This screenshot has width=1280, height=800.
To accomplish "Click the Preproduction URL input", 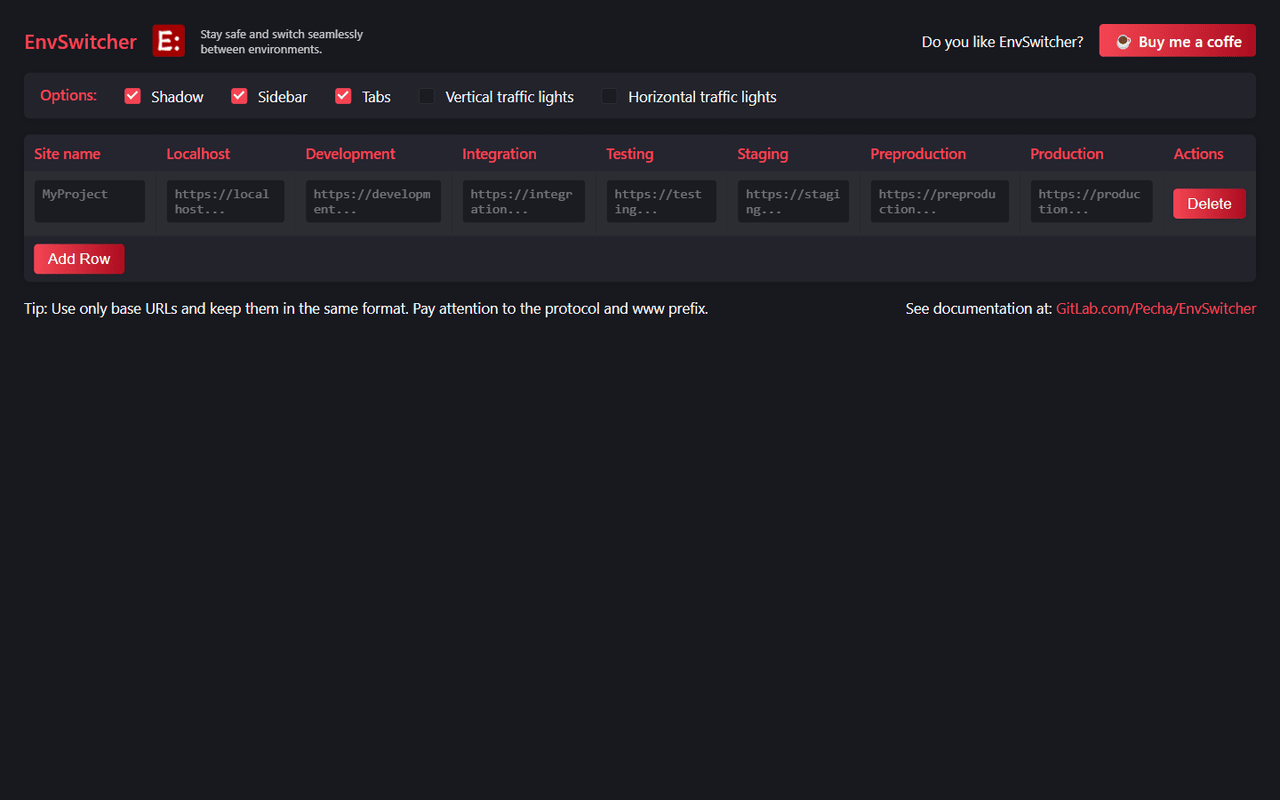I will [x=939, y=201].
